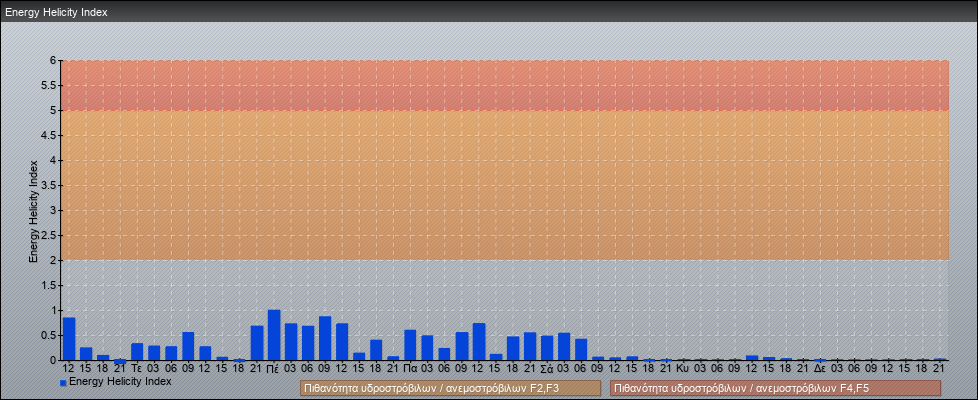This screenshot has height=400, width=978.
Task: Select the F2,F3 waterspout probability legend box
Action: pos(450,388)
